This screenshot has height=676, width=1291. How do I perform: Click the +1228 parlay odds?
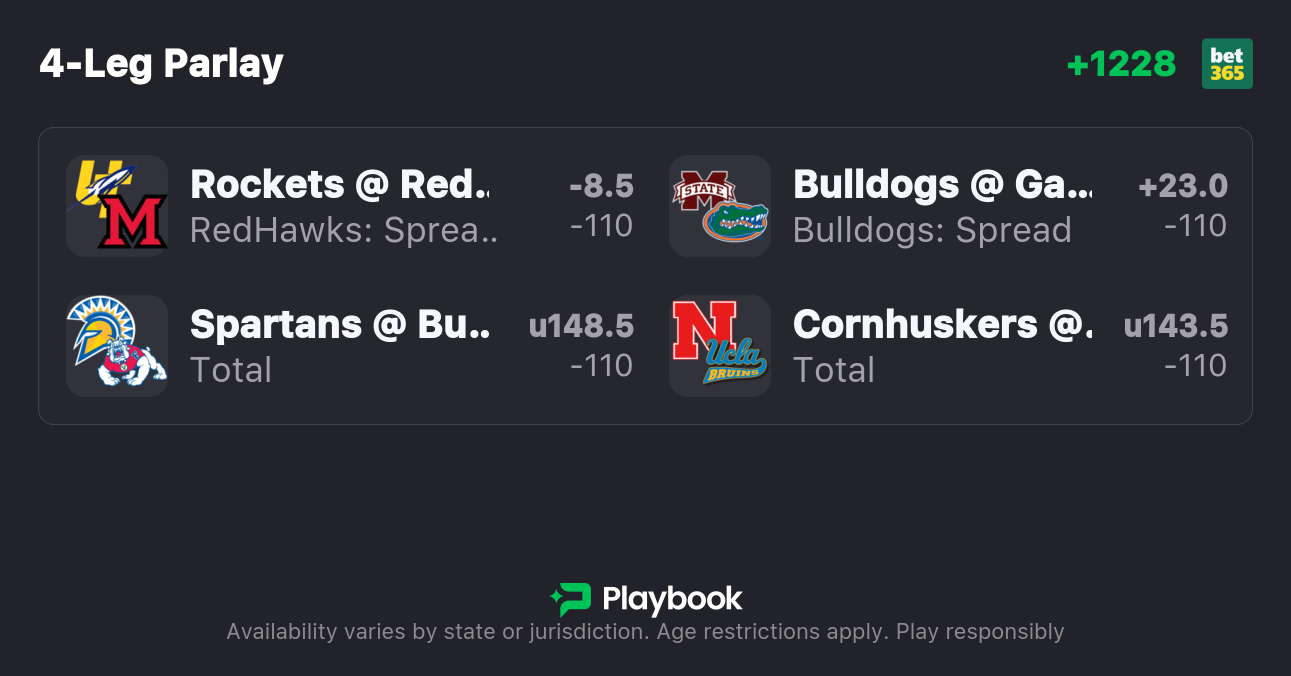(1121, 65)
